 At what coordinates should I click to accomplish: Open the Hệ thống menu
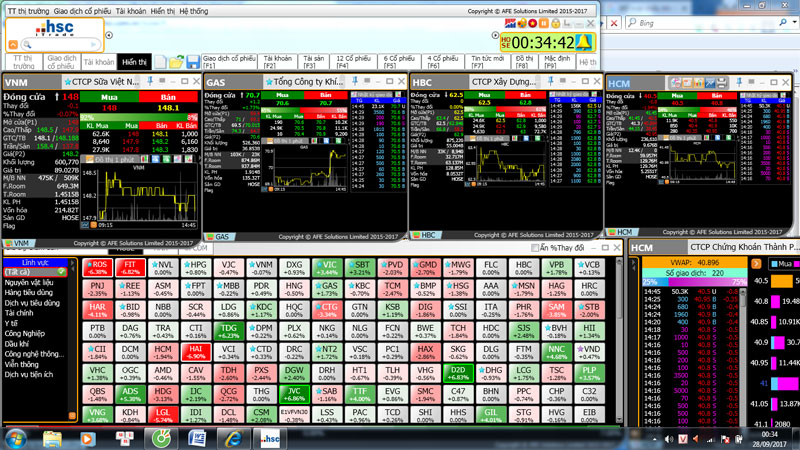click(x=194, y=11)
